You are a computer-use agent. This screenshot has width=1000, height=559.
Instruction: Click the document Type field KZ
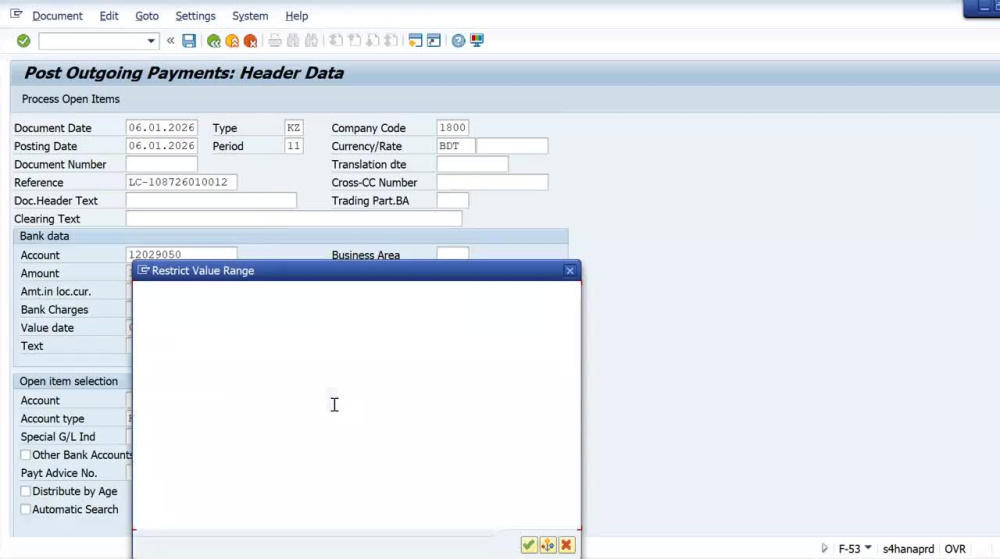click(293, 127)
